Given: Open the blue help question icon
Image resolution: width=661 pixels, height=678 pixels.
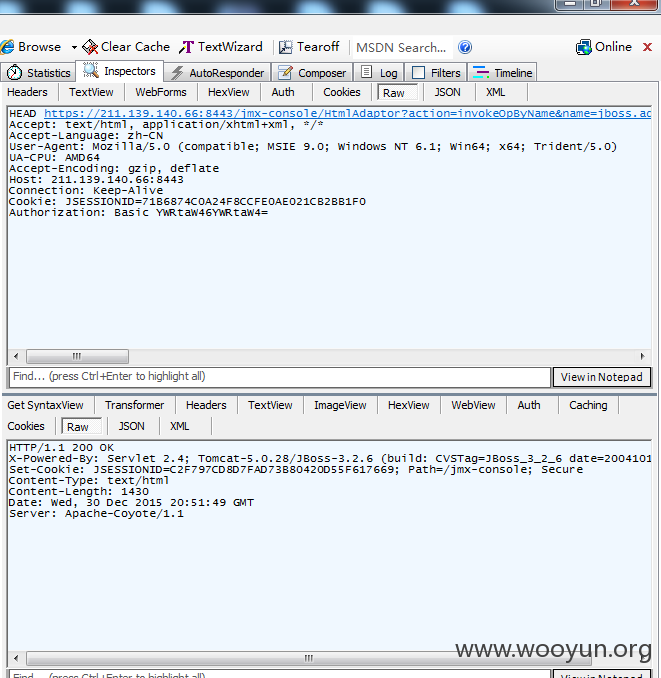Looking at the screenshot, I should click(465, 47).
